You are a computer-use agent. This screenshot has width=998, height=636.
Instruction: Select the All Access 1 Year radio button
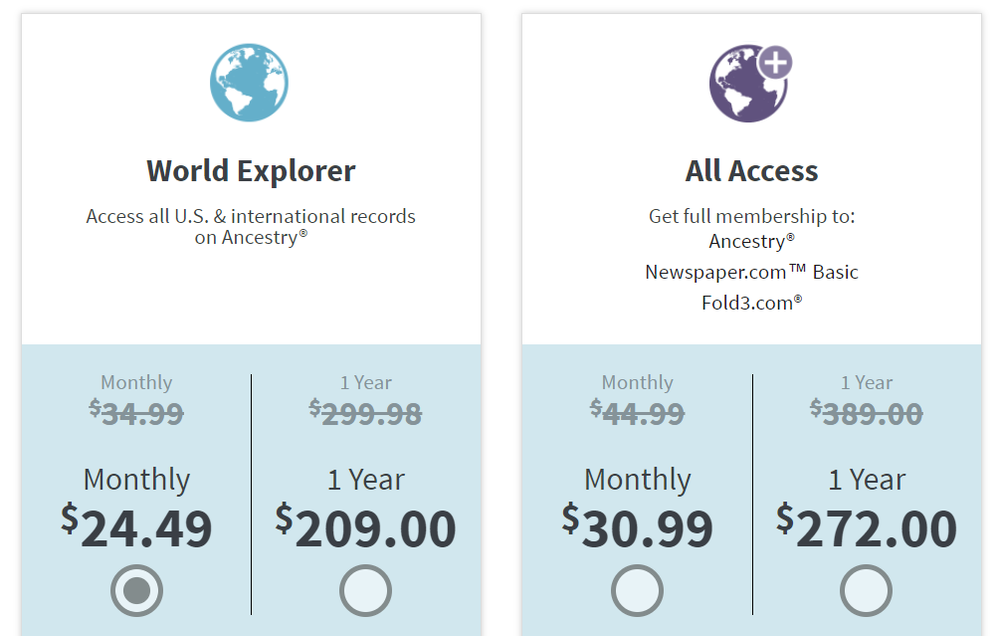pos(866,590)
